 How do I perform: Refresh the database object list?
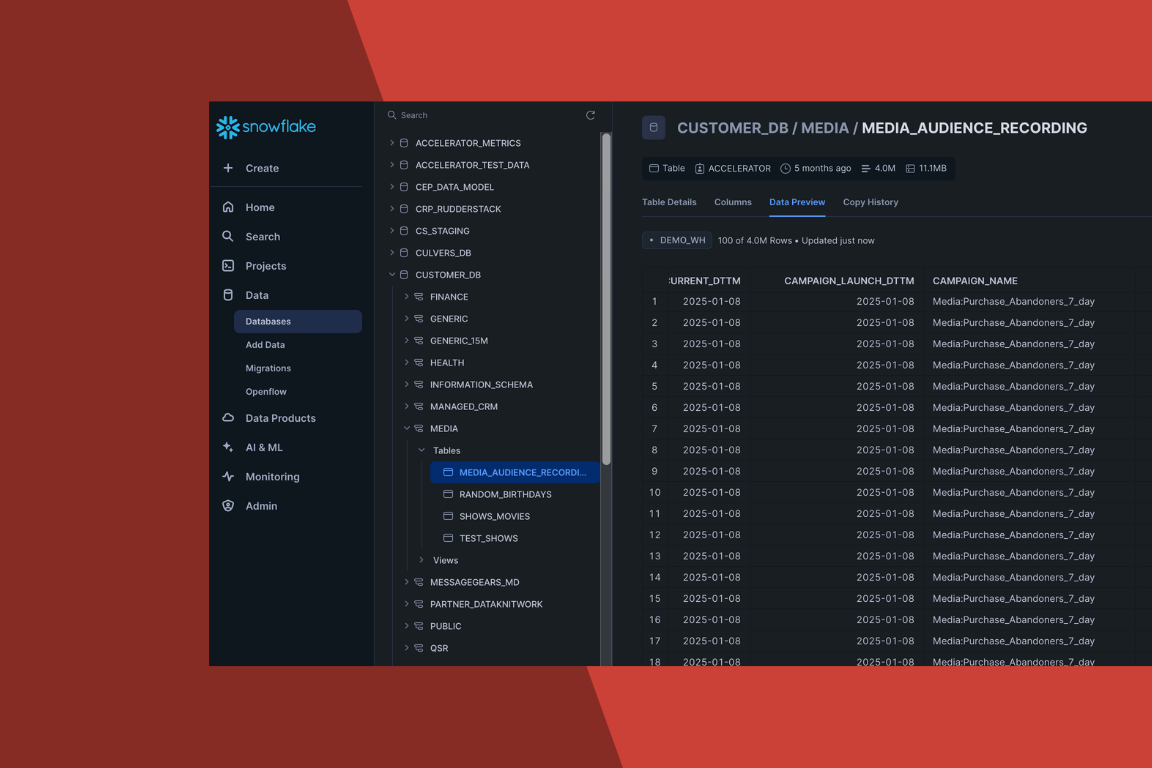pyautogui.click(x=590, y=116)
